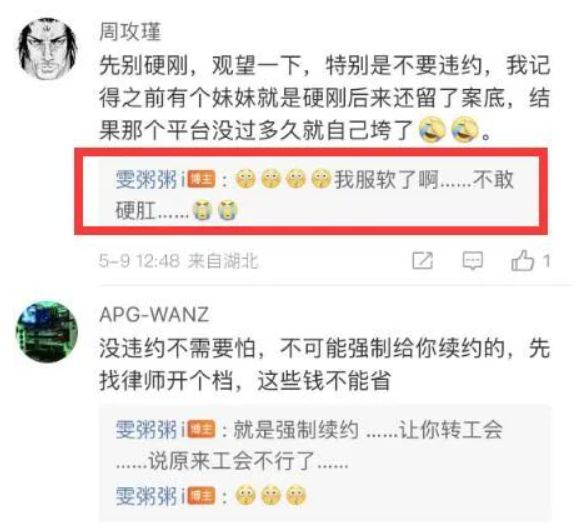
Task: Like the comment by 周玫瑾
Action: pos(522,261)
